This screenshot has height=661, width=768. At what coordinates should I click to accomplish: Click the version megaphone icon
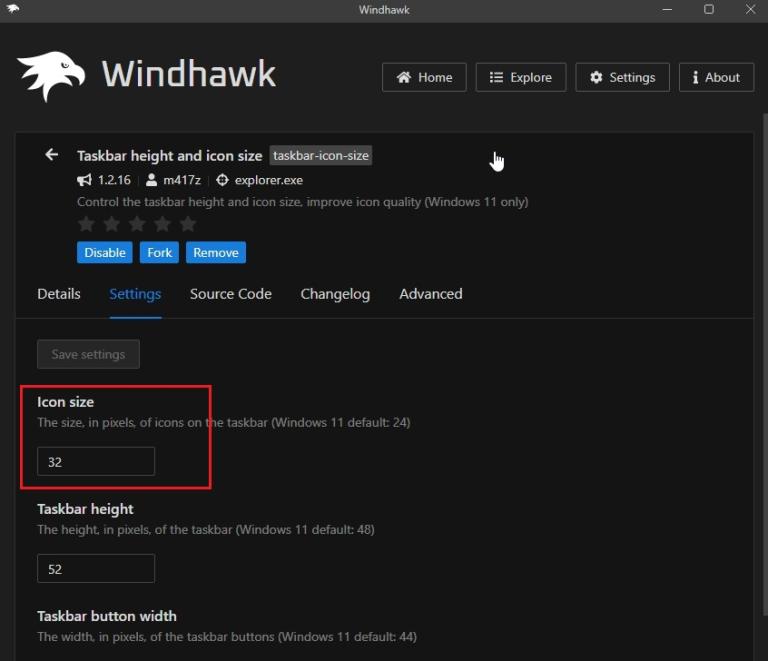(x=85, y=181)
